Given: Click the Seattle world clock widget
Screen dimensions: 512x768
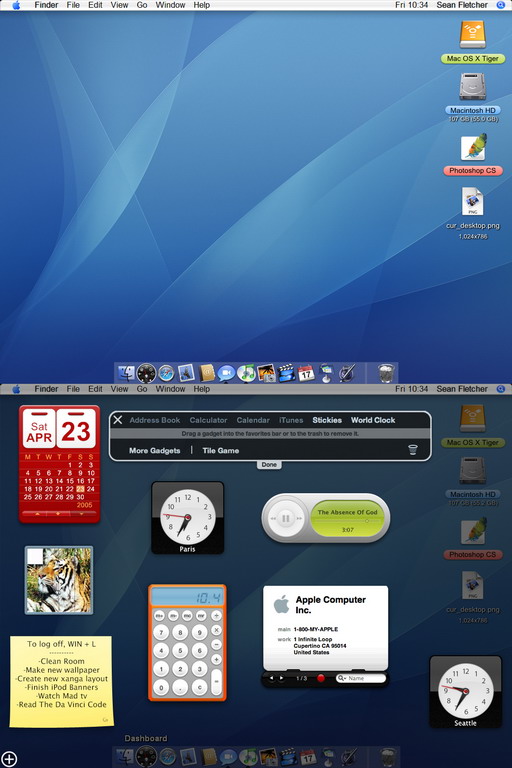Looking at the screenshot, I should pos(465,692).
